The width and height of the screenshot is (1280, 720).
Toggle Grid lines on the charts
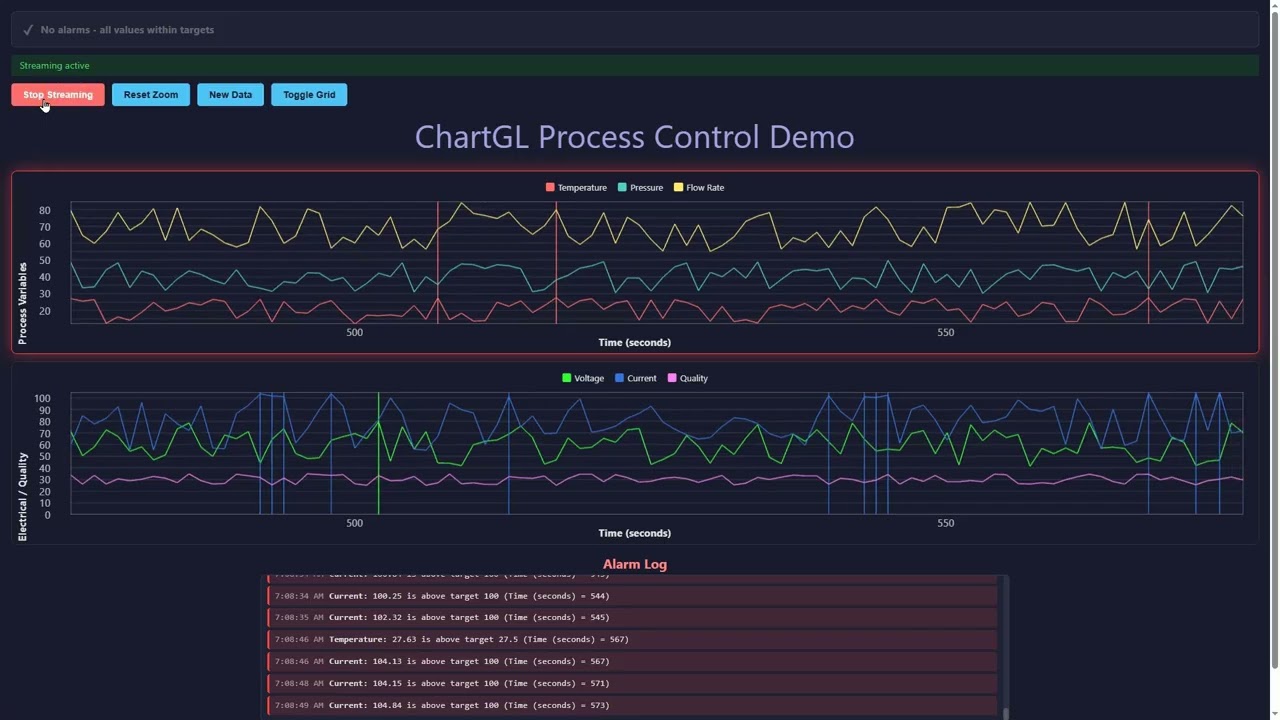(309, 95)
